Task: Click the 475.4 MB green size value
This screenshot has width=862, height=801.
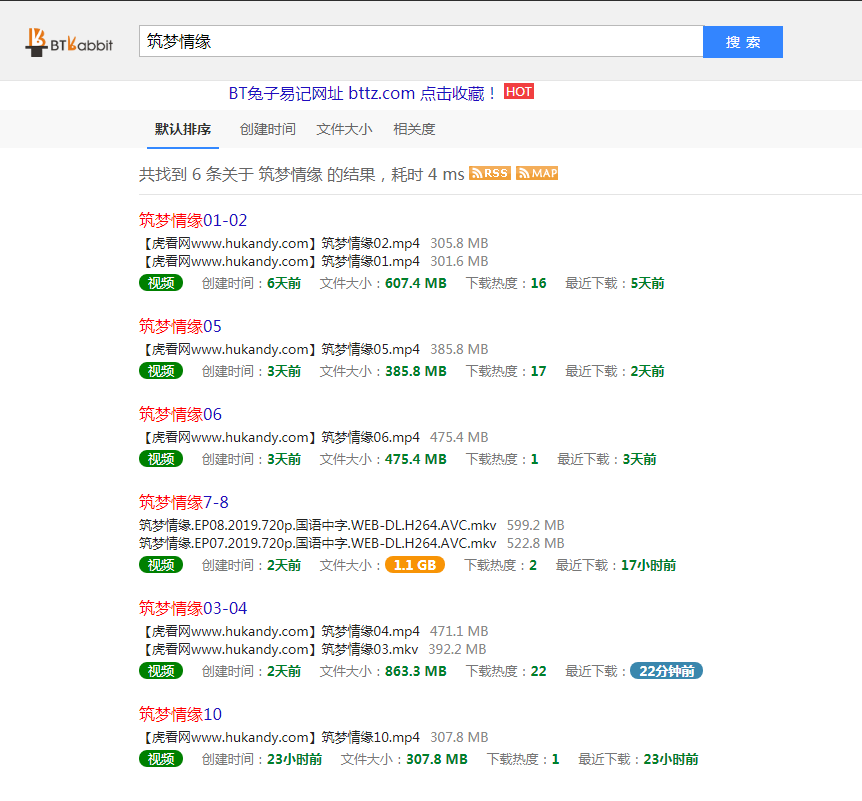Action: [416, 459]
